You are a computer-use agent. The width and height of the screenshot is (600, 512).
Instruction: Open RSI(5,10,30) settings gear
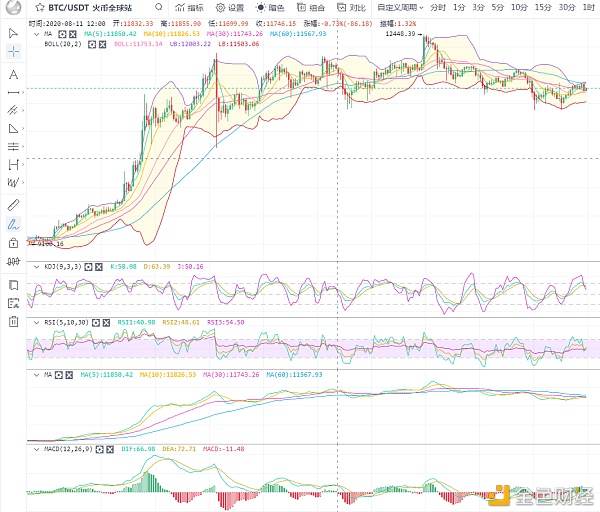[96, 323]
